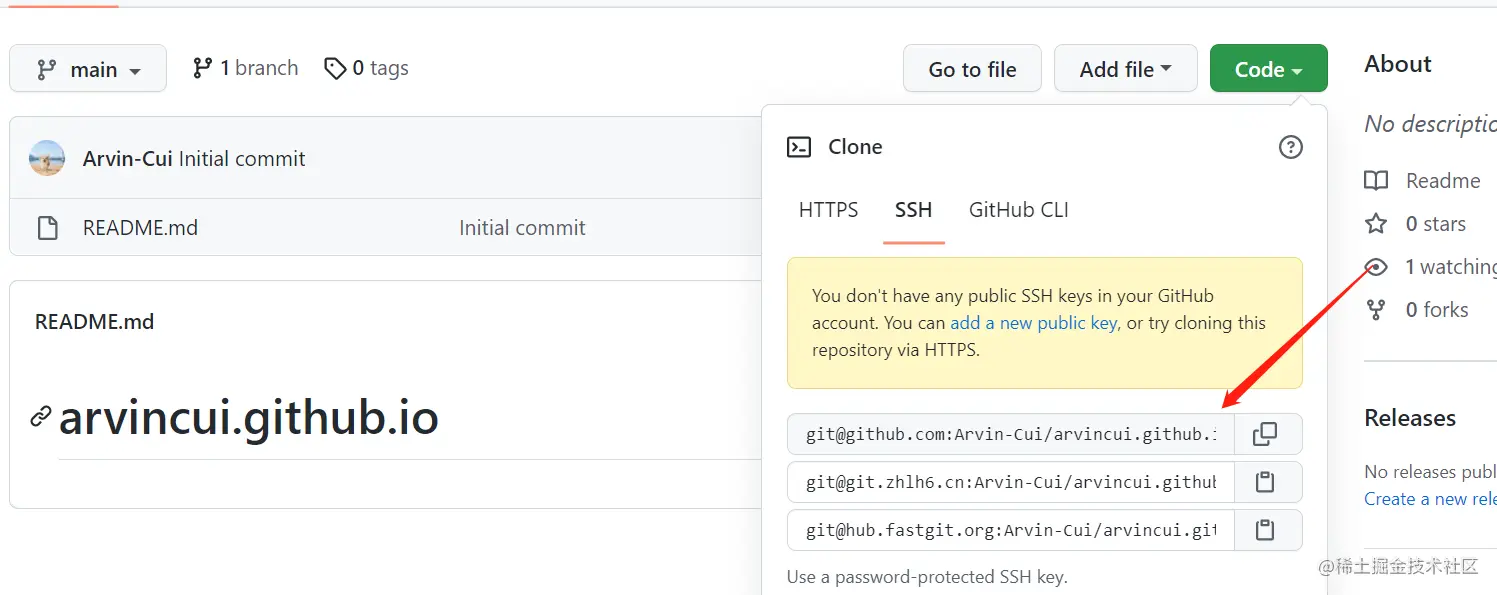
Task: Open the 1 branch link
Action: pyautogui.click(x=246, y=68)
